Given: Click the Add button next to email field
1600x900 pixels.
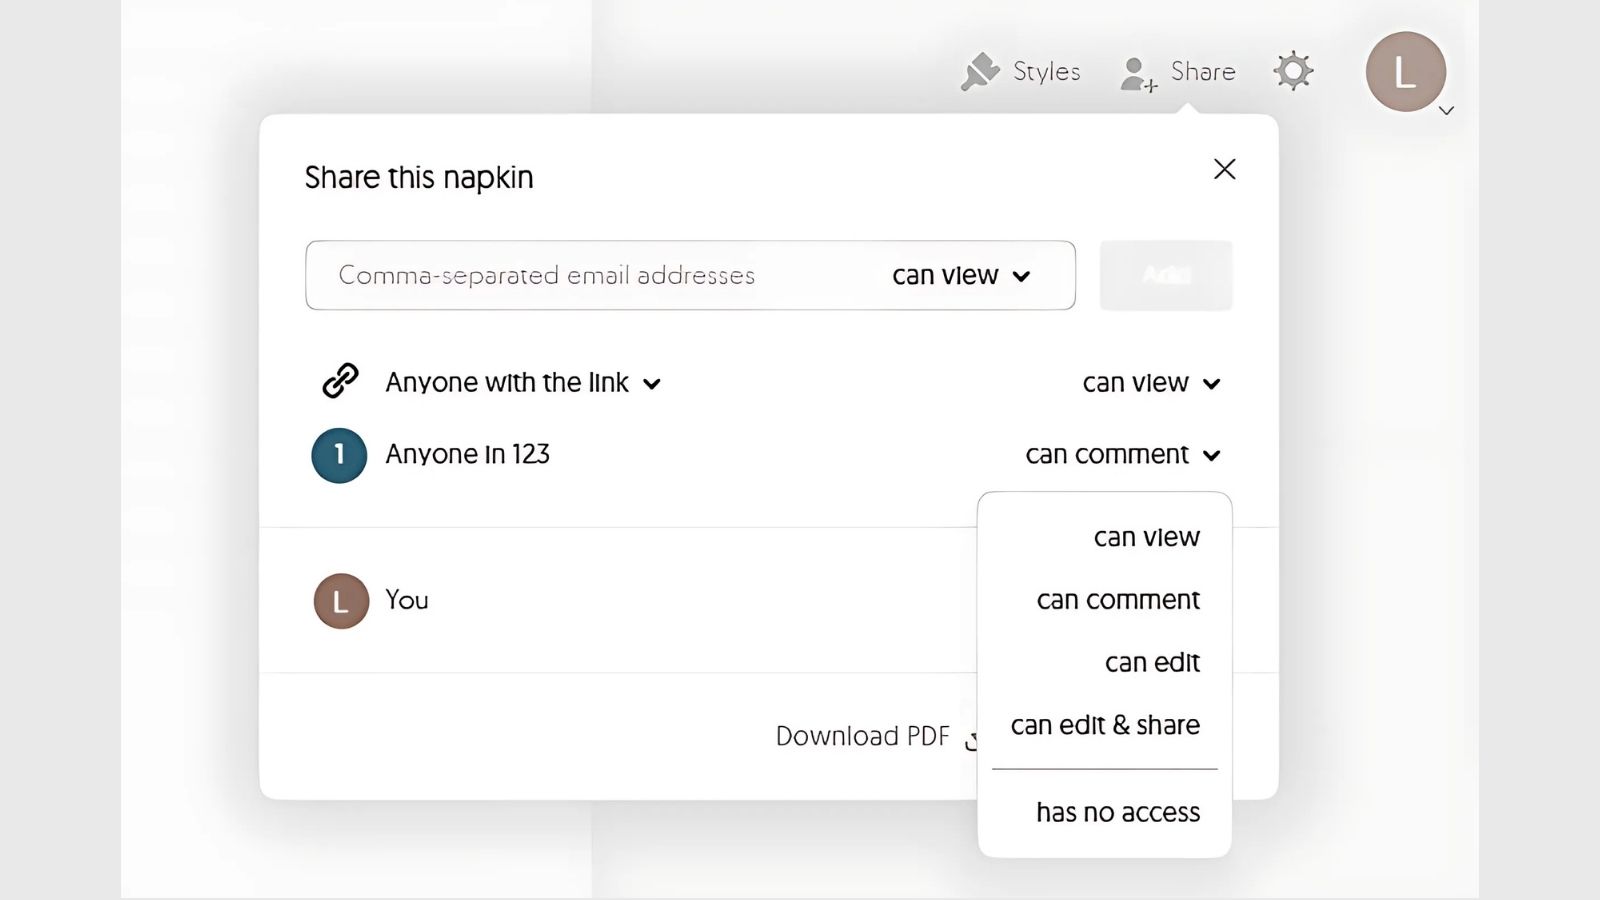Looking at the screenshot, I should 1165,276.
